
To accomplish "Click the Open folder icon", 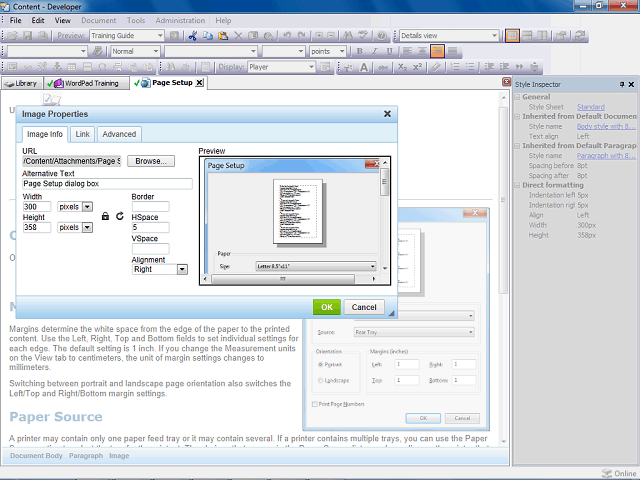I will tap(12, 36).
